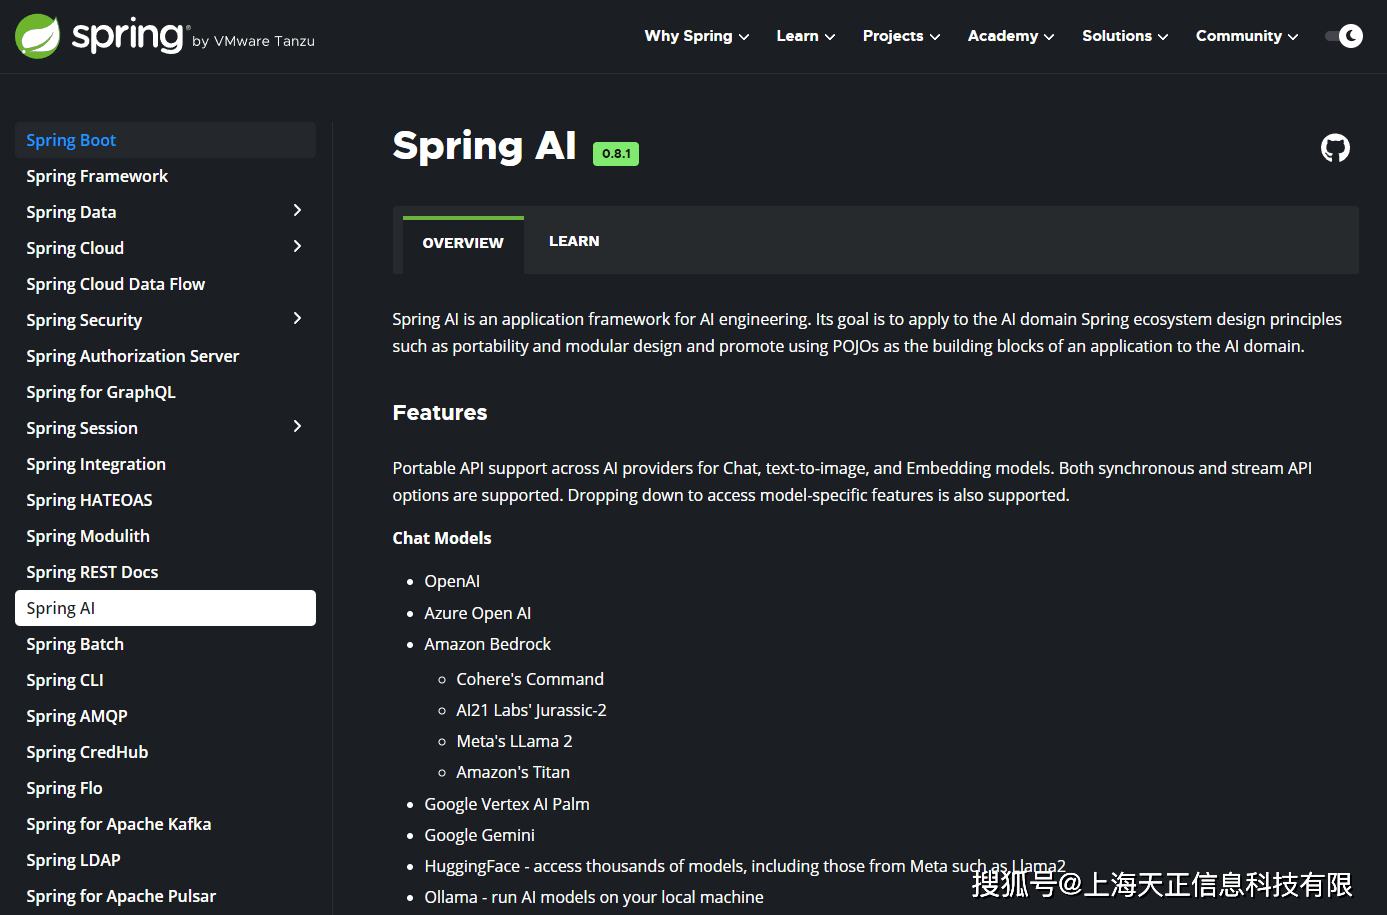Select Spring for Apache Kafka

click(x=118, y=824)
